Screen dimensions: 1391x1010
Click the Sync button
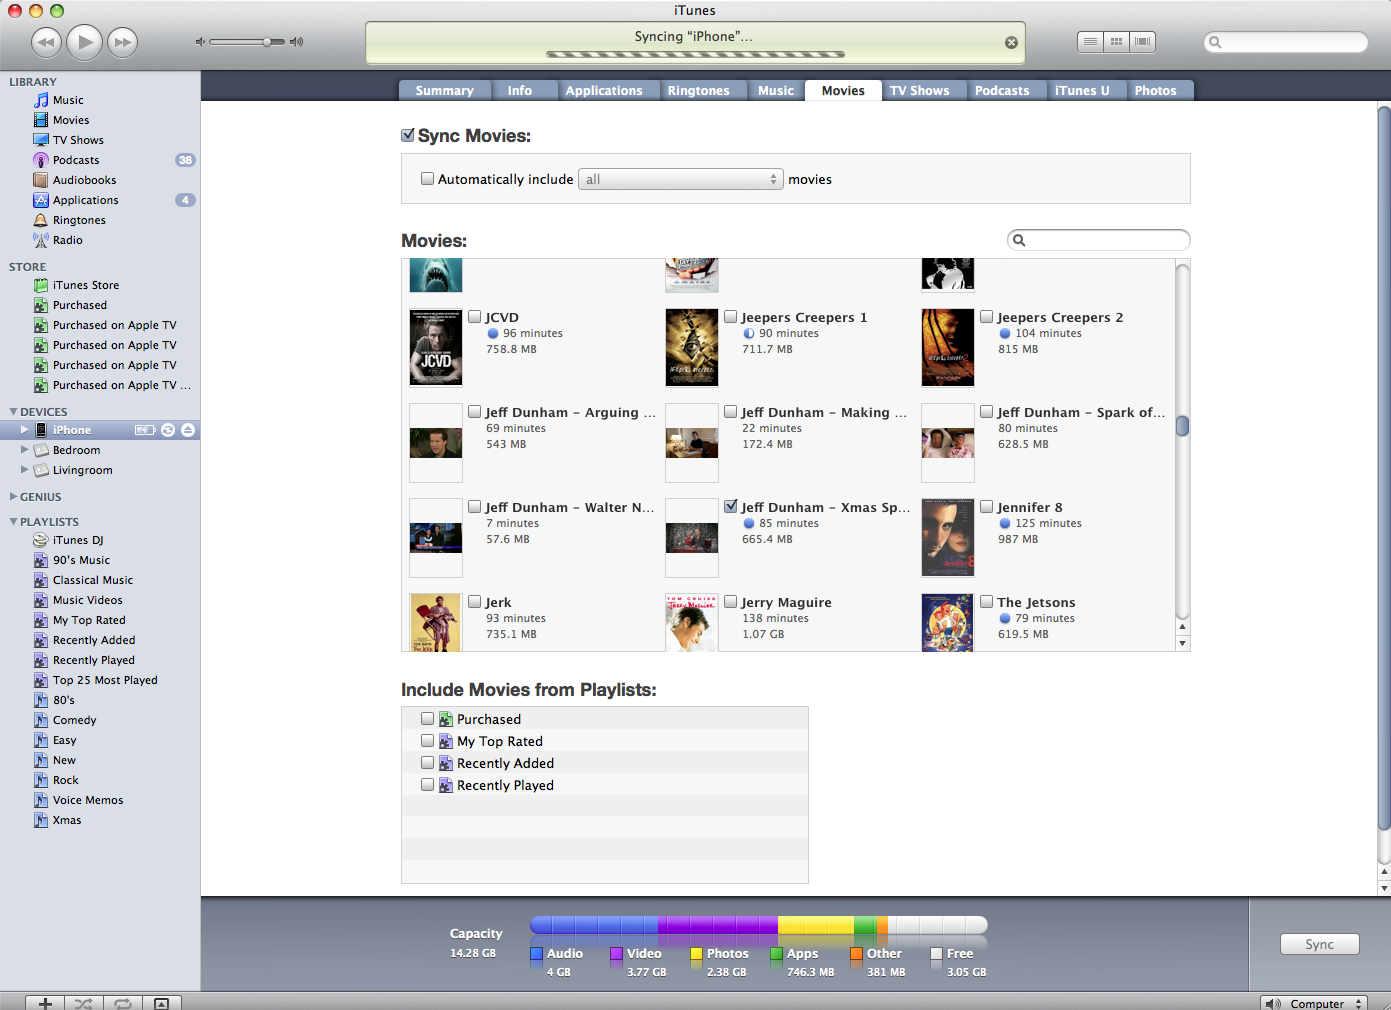(1319, 944)
